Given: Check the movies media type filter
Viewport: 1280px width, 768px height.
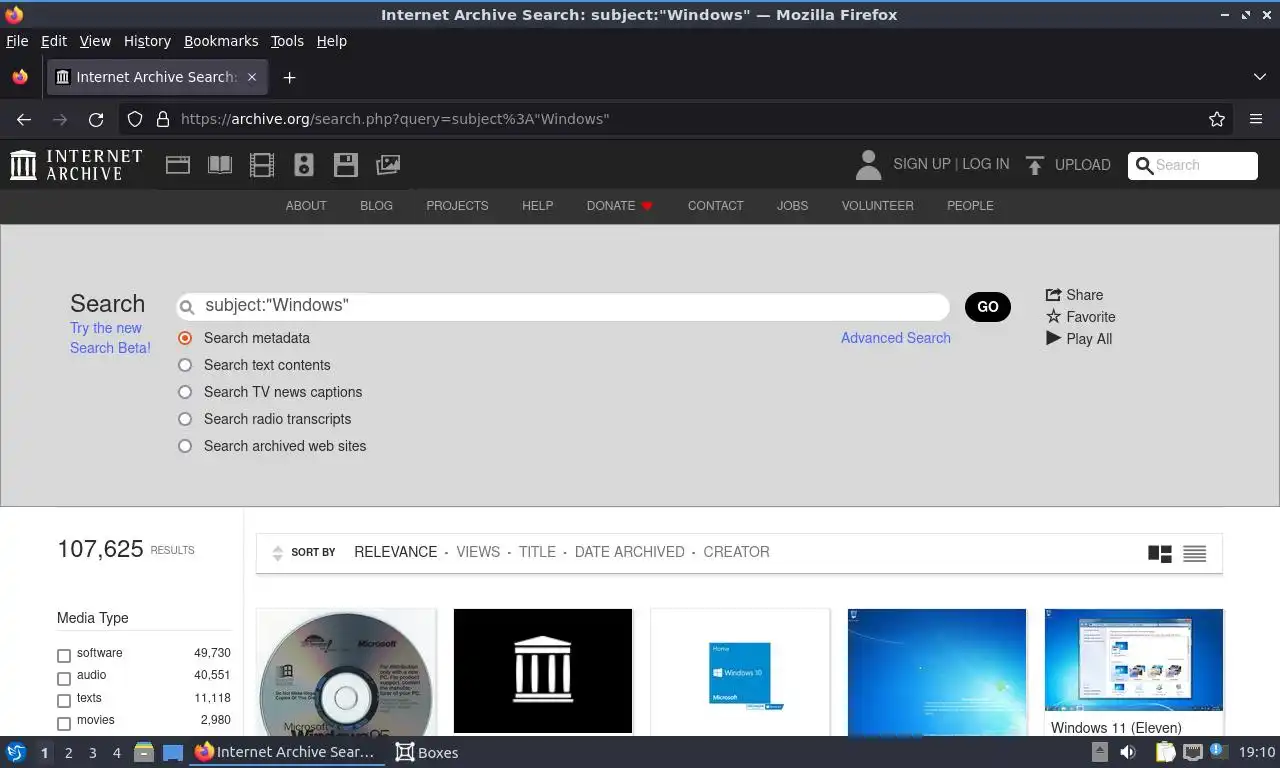Looking at the screenshot, I should coord(64,723).
